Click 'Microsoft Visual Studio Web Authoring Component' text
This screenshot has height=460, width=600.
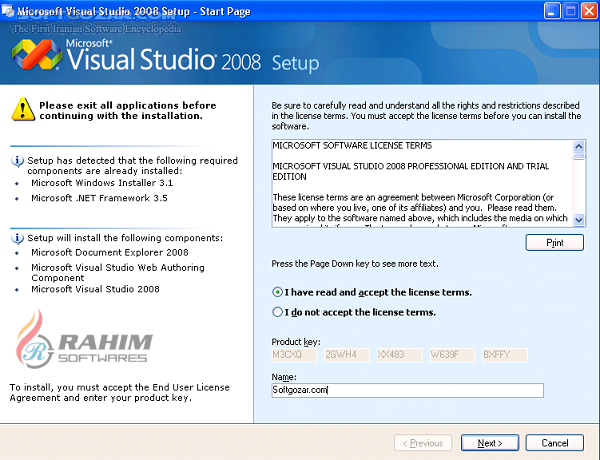118,272
